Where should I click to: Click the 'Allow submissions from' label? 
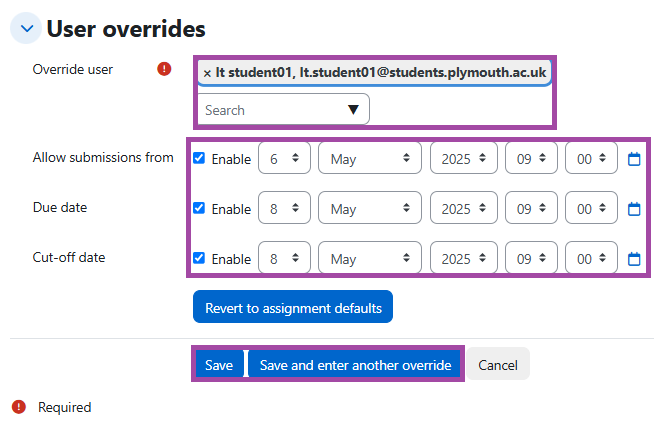[x=103, y=157]
